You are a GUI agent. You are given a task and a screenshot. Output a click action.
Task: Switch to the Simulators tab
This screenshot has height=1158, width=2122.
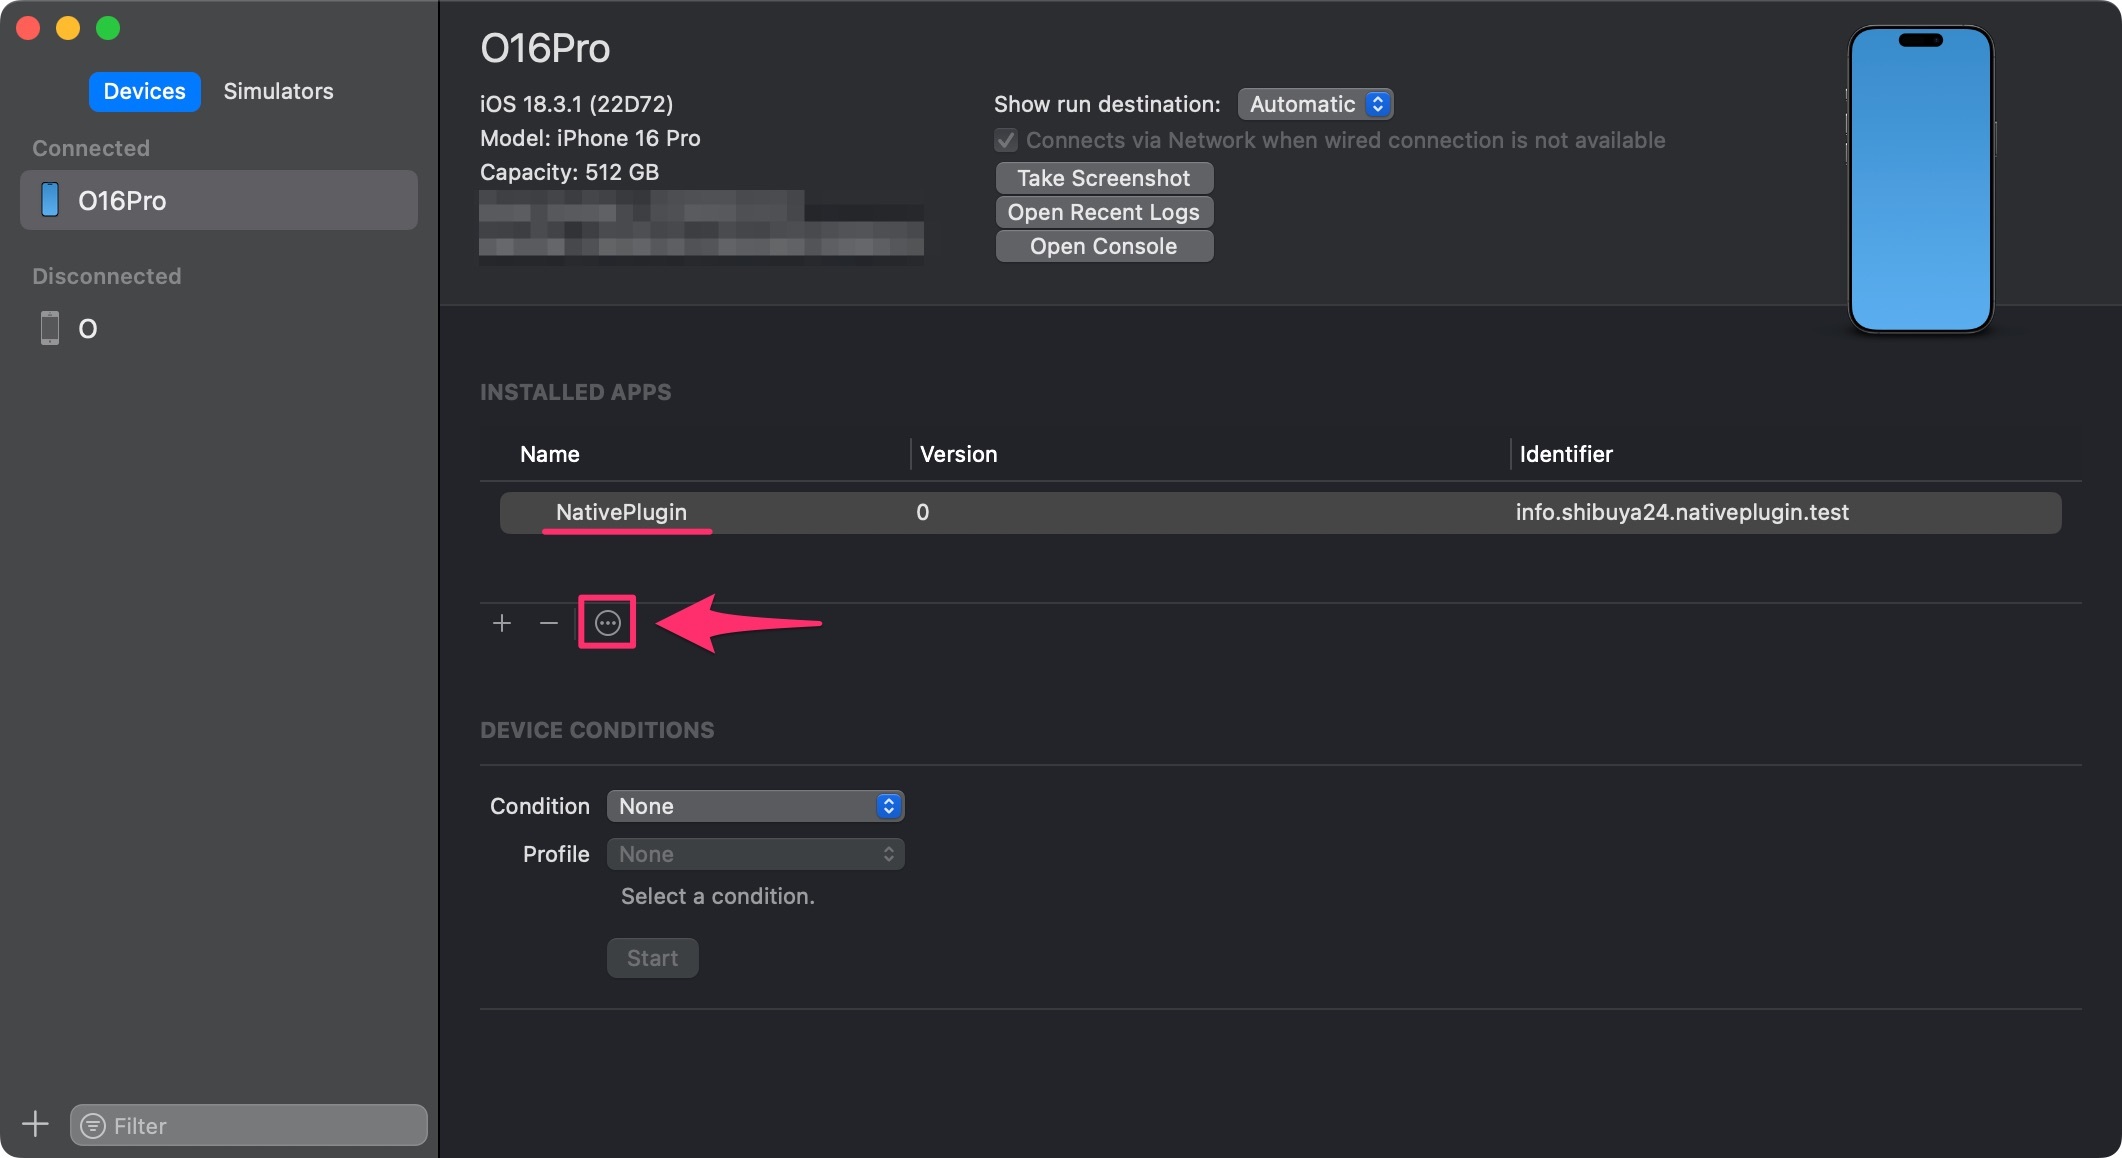(278, 91)
